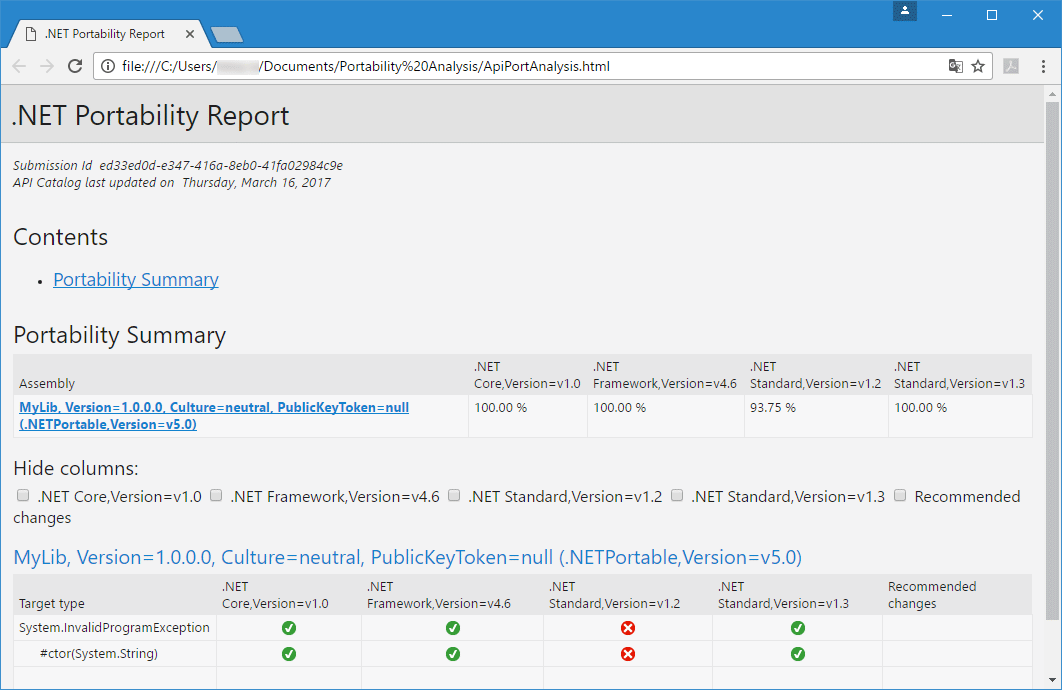Open Google Translate via the address bar icon

[956, 65]
